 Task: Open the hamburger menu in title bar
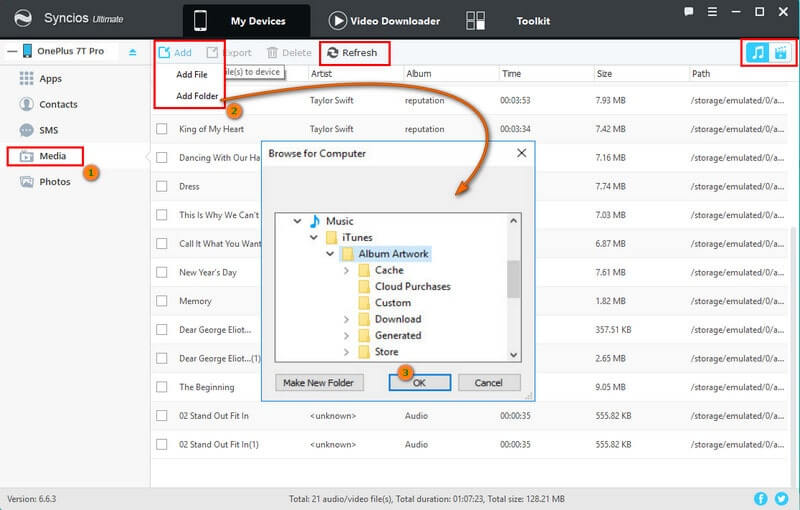(x=712, y=12)
